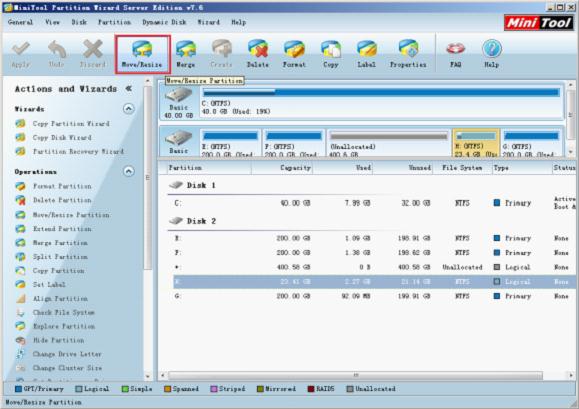
Task: Select F: partition block in disk map
Action: coord(294,142)
